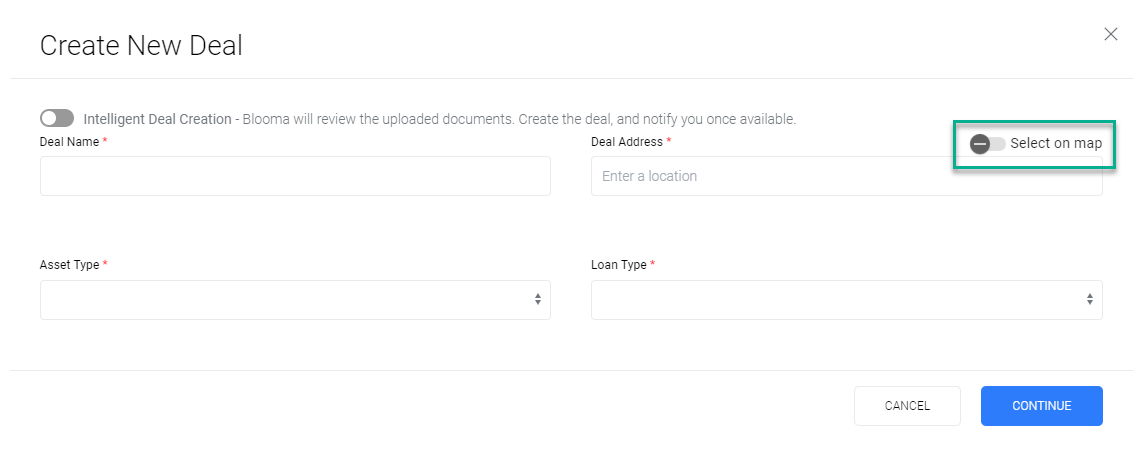Screen dimensions: 1142x450
Task: Click the bold 'Intelligent Deal Creation' text
Action: (157, 119)
